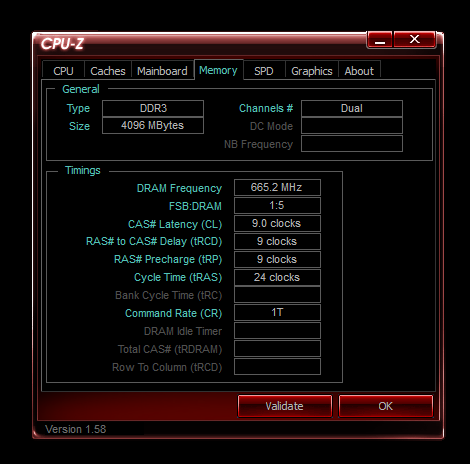This screenshot has width=470, height=464.
Task: Click the Timings group heading
Action: 83,170
